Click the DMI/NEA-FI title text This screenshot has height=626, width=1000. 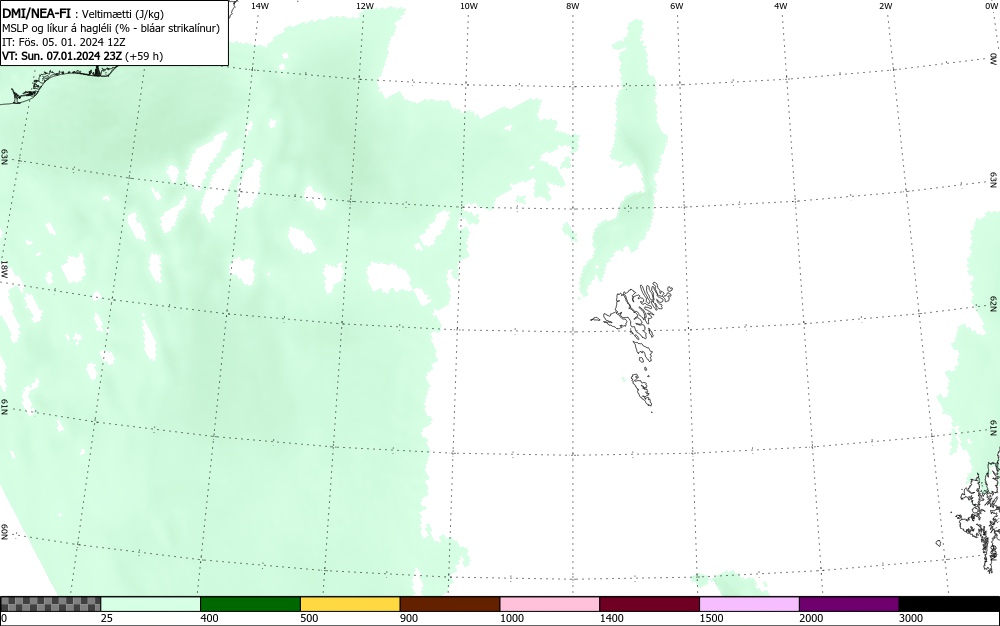36,13
